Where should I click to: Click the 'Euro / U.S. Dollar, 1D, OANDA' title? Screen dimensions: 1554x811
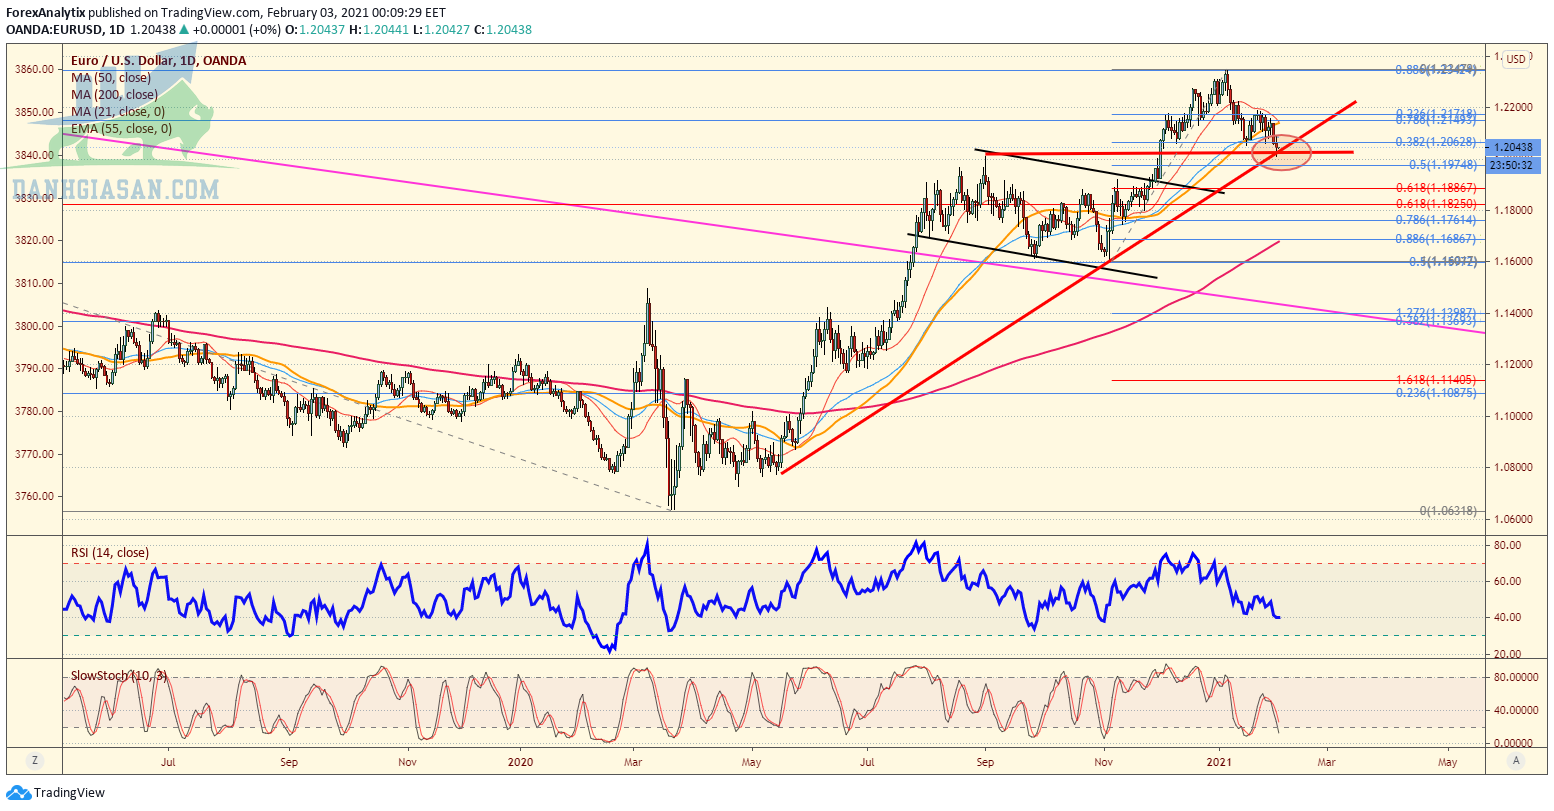coord(158,61)
